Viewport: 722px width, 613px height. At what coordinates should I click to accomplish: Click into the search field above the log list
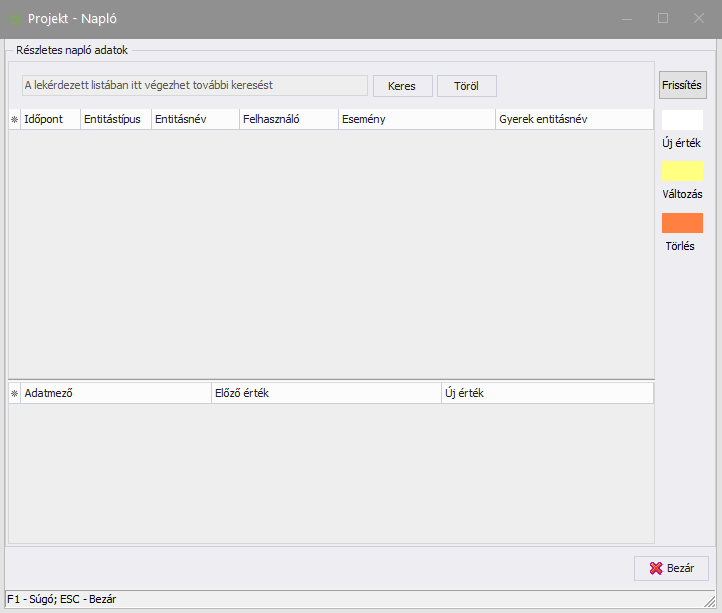tap(195, 86)
